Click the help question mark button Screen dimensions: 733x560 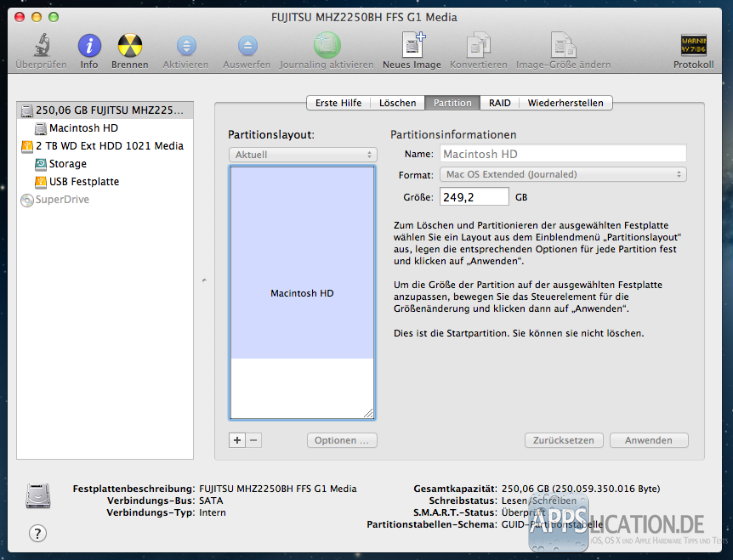38,533
